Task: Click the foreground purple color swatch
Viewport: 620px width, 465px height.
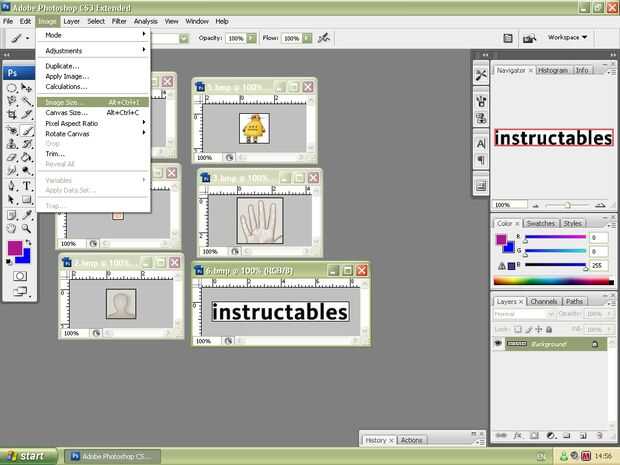Action: pos(15,248)
